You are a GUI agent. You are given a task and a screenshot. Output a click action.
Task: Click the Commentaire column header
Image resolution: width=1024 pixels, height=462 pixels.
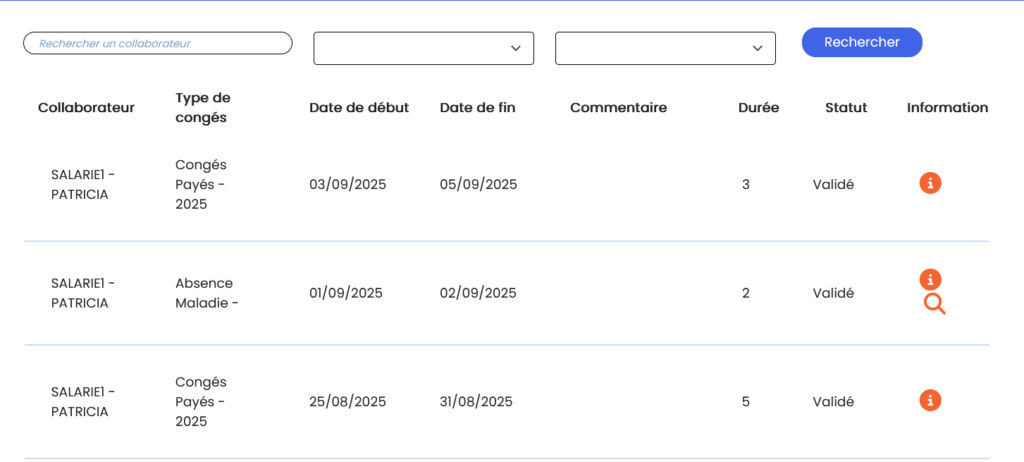[x=618, y=108]
